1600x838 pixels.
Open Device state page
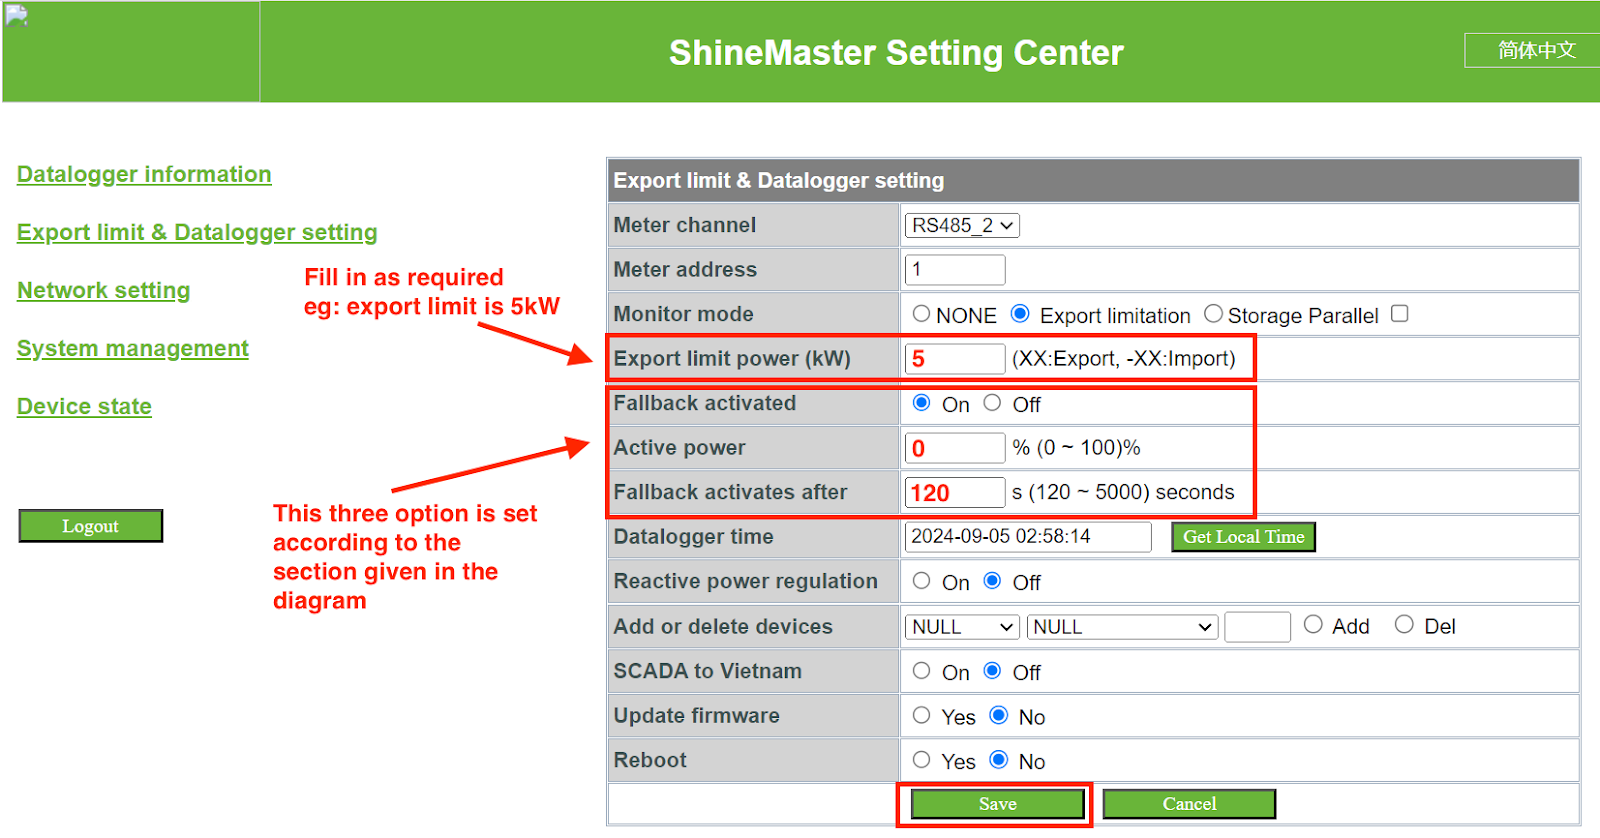coord(84,406)
